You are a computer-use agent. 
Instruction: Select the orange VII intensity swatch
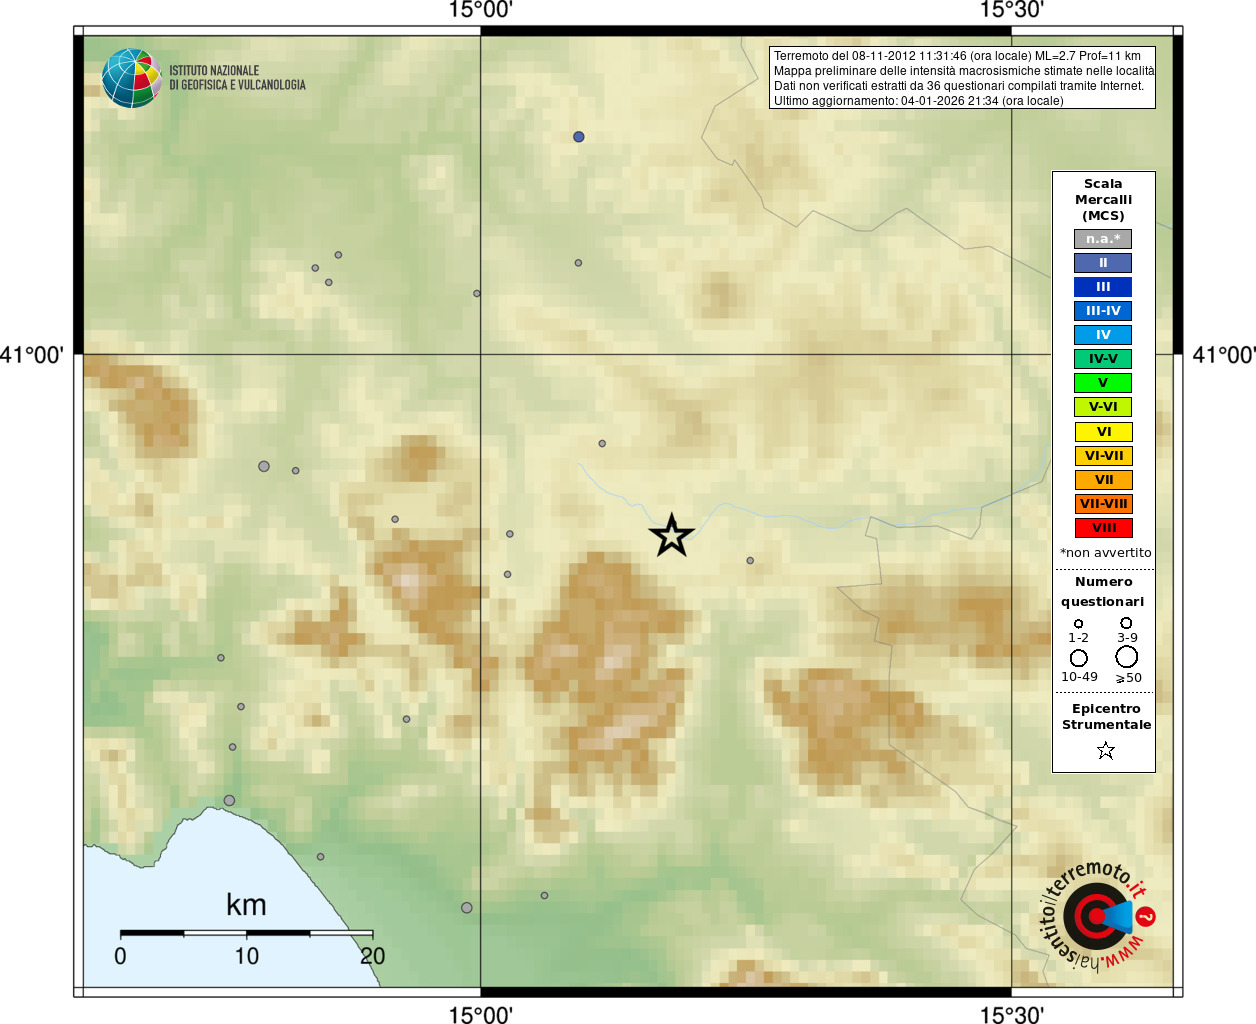(x=1103, y=480)
